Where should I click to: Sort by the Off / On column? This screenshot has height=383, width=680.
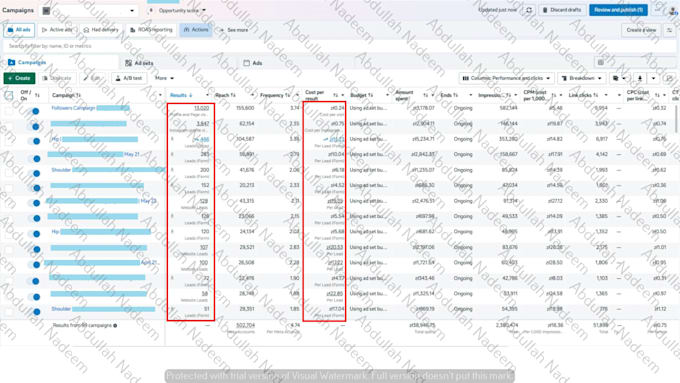click(x=37, y=95)
